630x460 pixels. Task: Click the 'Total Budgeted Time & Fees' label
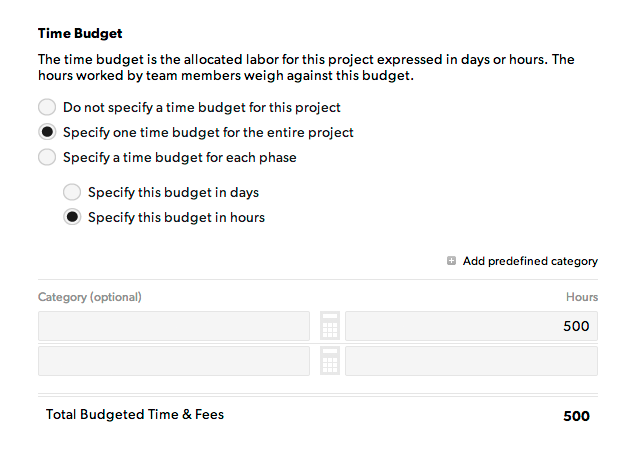point(135,414)
